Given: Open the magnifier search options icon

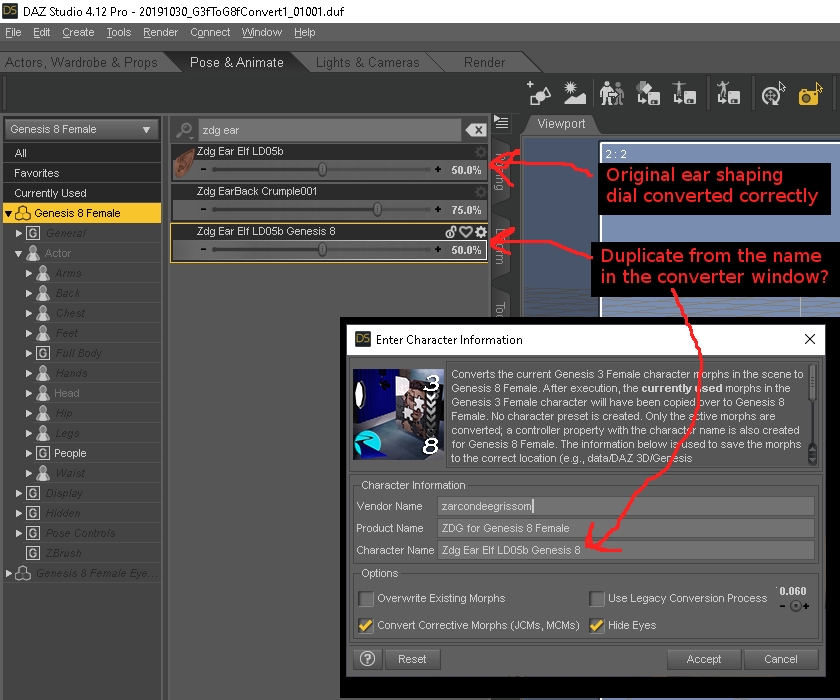Looking at the screenshot, I should (184, 130).
